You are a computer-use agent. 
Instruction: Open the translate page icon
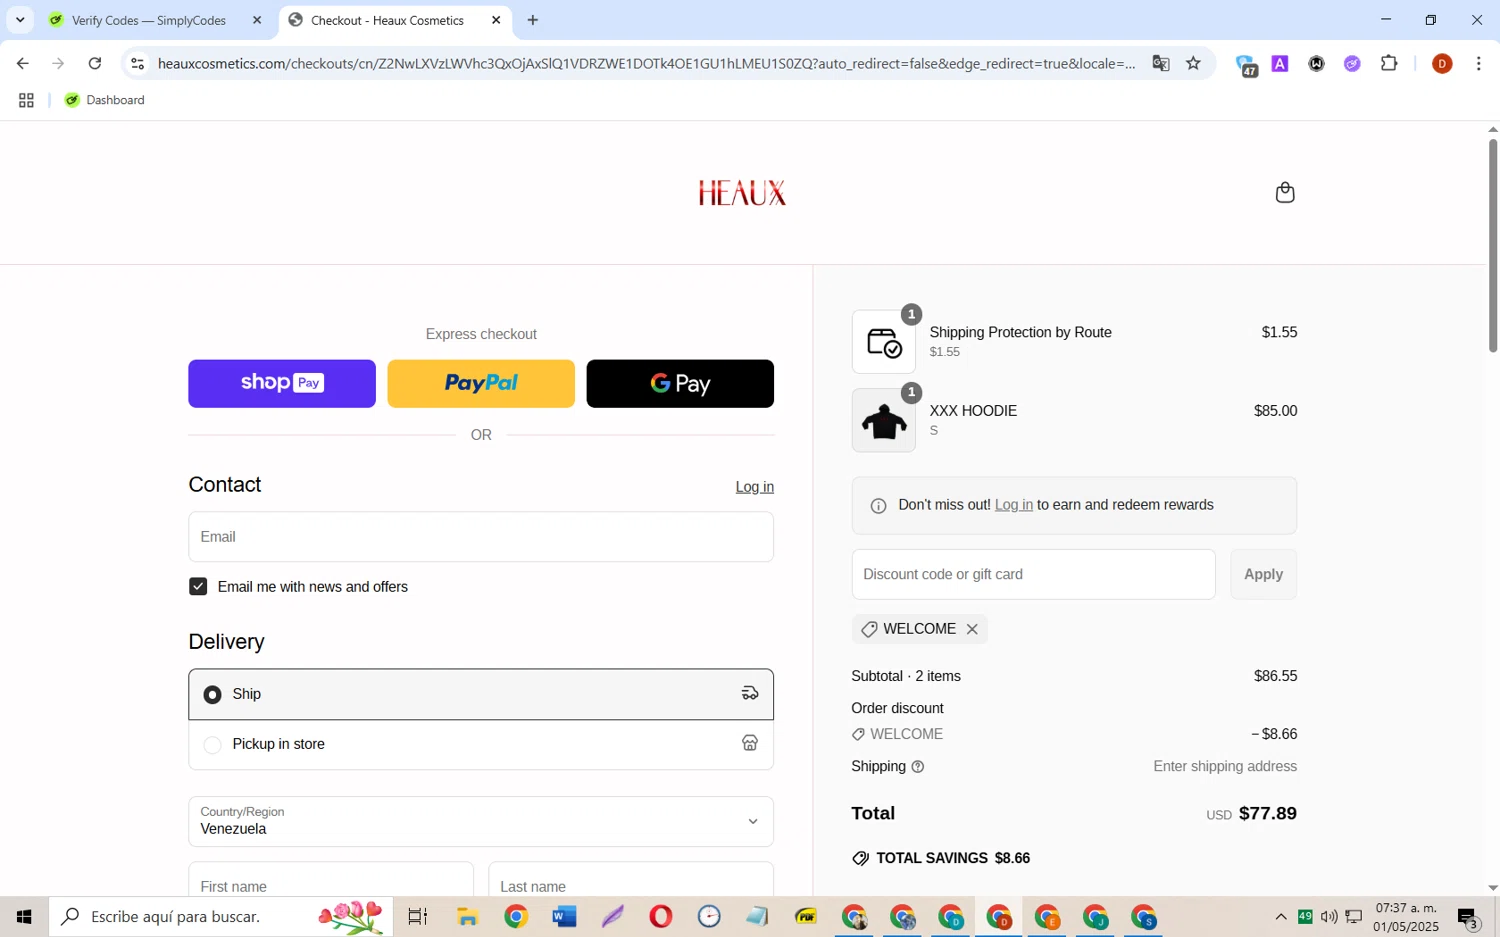1160,64
